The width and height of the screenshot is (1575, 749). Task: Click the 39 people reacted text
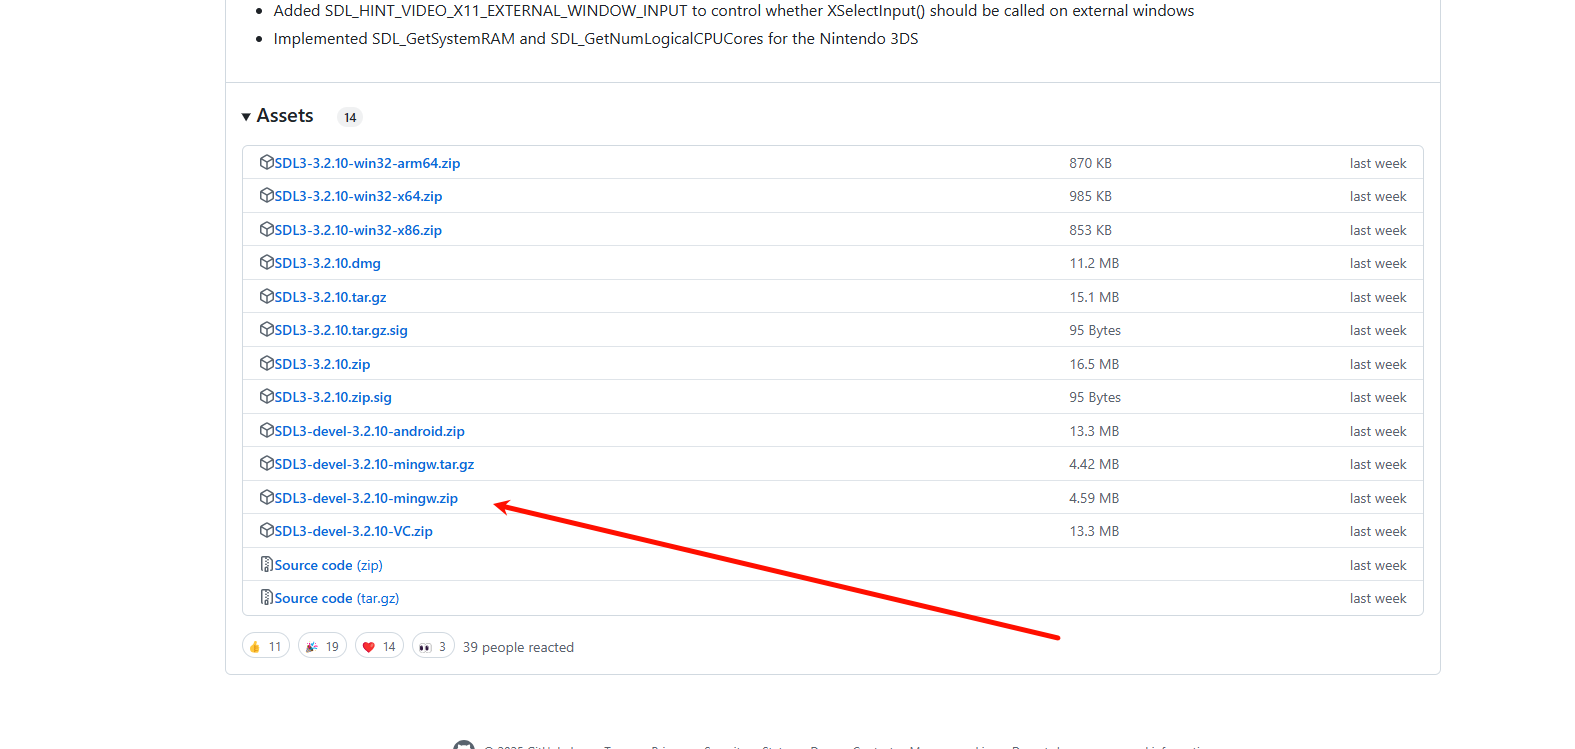[x=518, y=647]
